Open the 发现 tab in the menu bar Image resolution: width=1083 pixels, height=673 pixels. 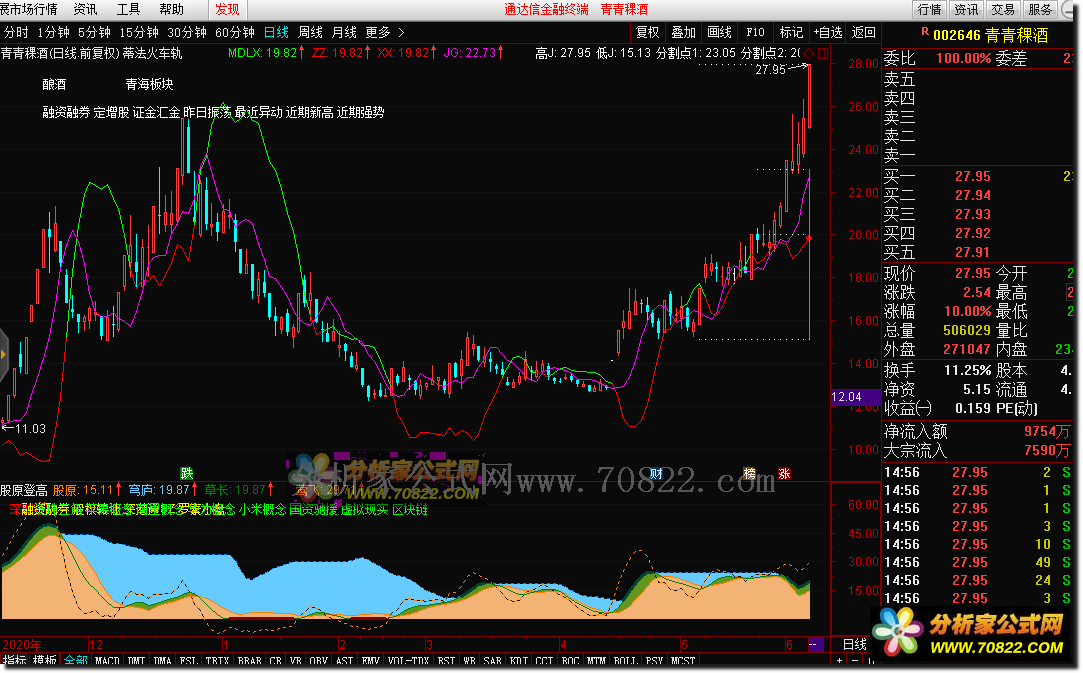tap(227, 9)
